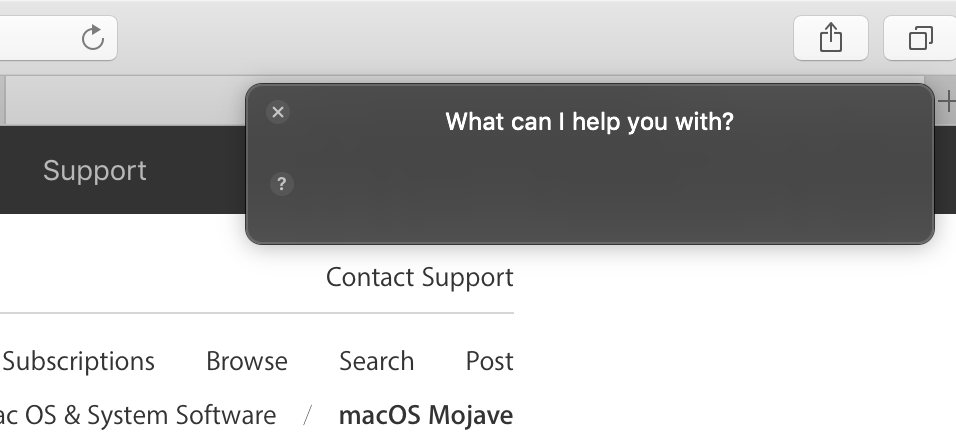Go to Support in navigation bar

click(95, 171)
